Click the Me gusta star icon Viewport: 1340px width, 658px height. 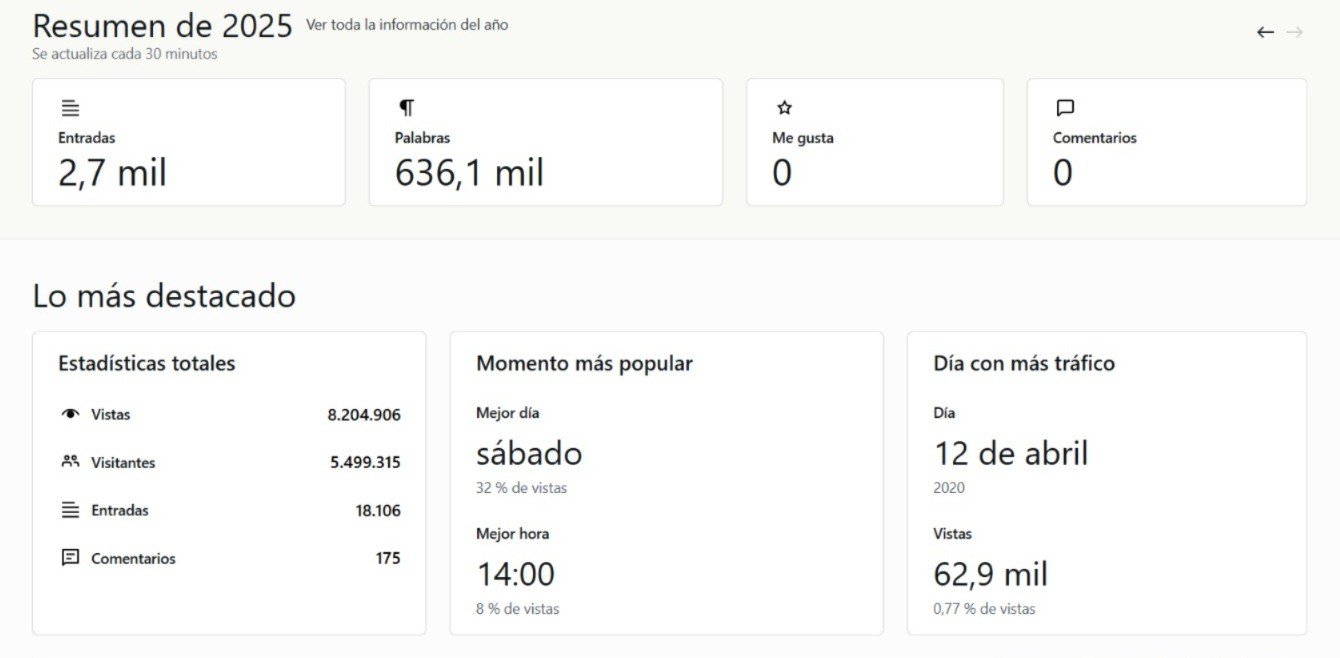[784, 108]
